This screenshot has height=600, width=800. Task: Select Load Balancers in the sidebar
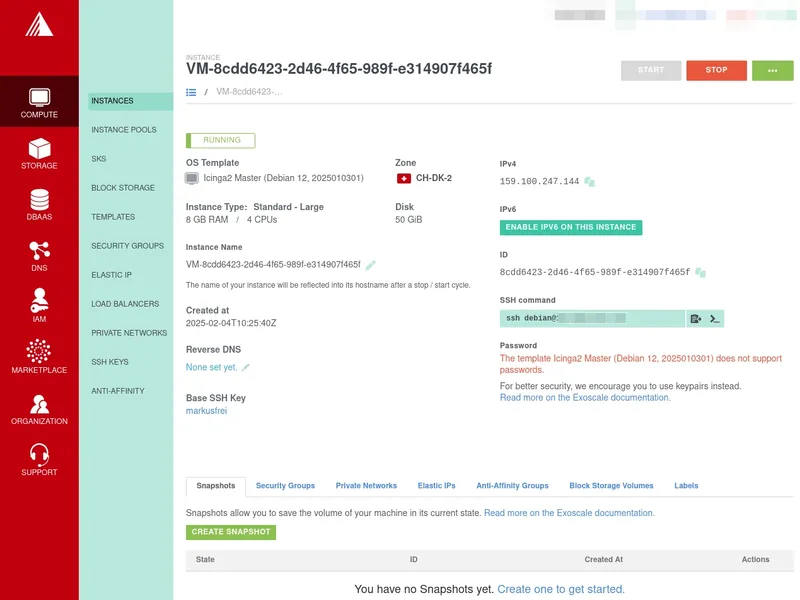126,304
